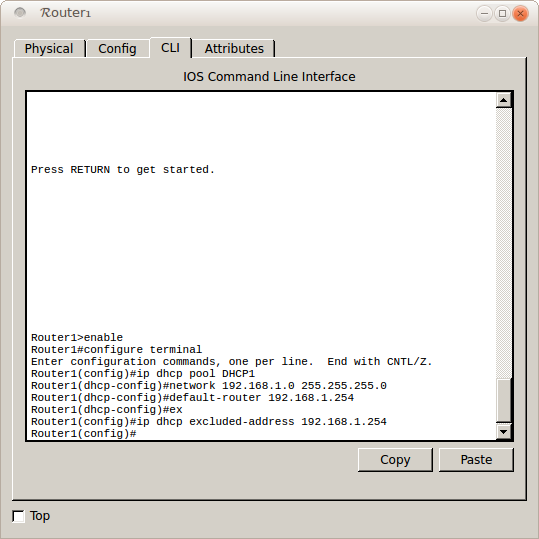
Task: Click the 'IOS Command Line Interface' heading
Action: click(x=269, y=76)
